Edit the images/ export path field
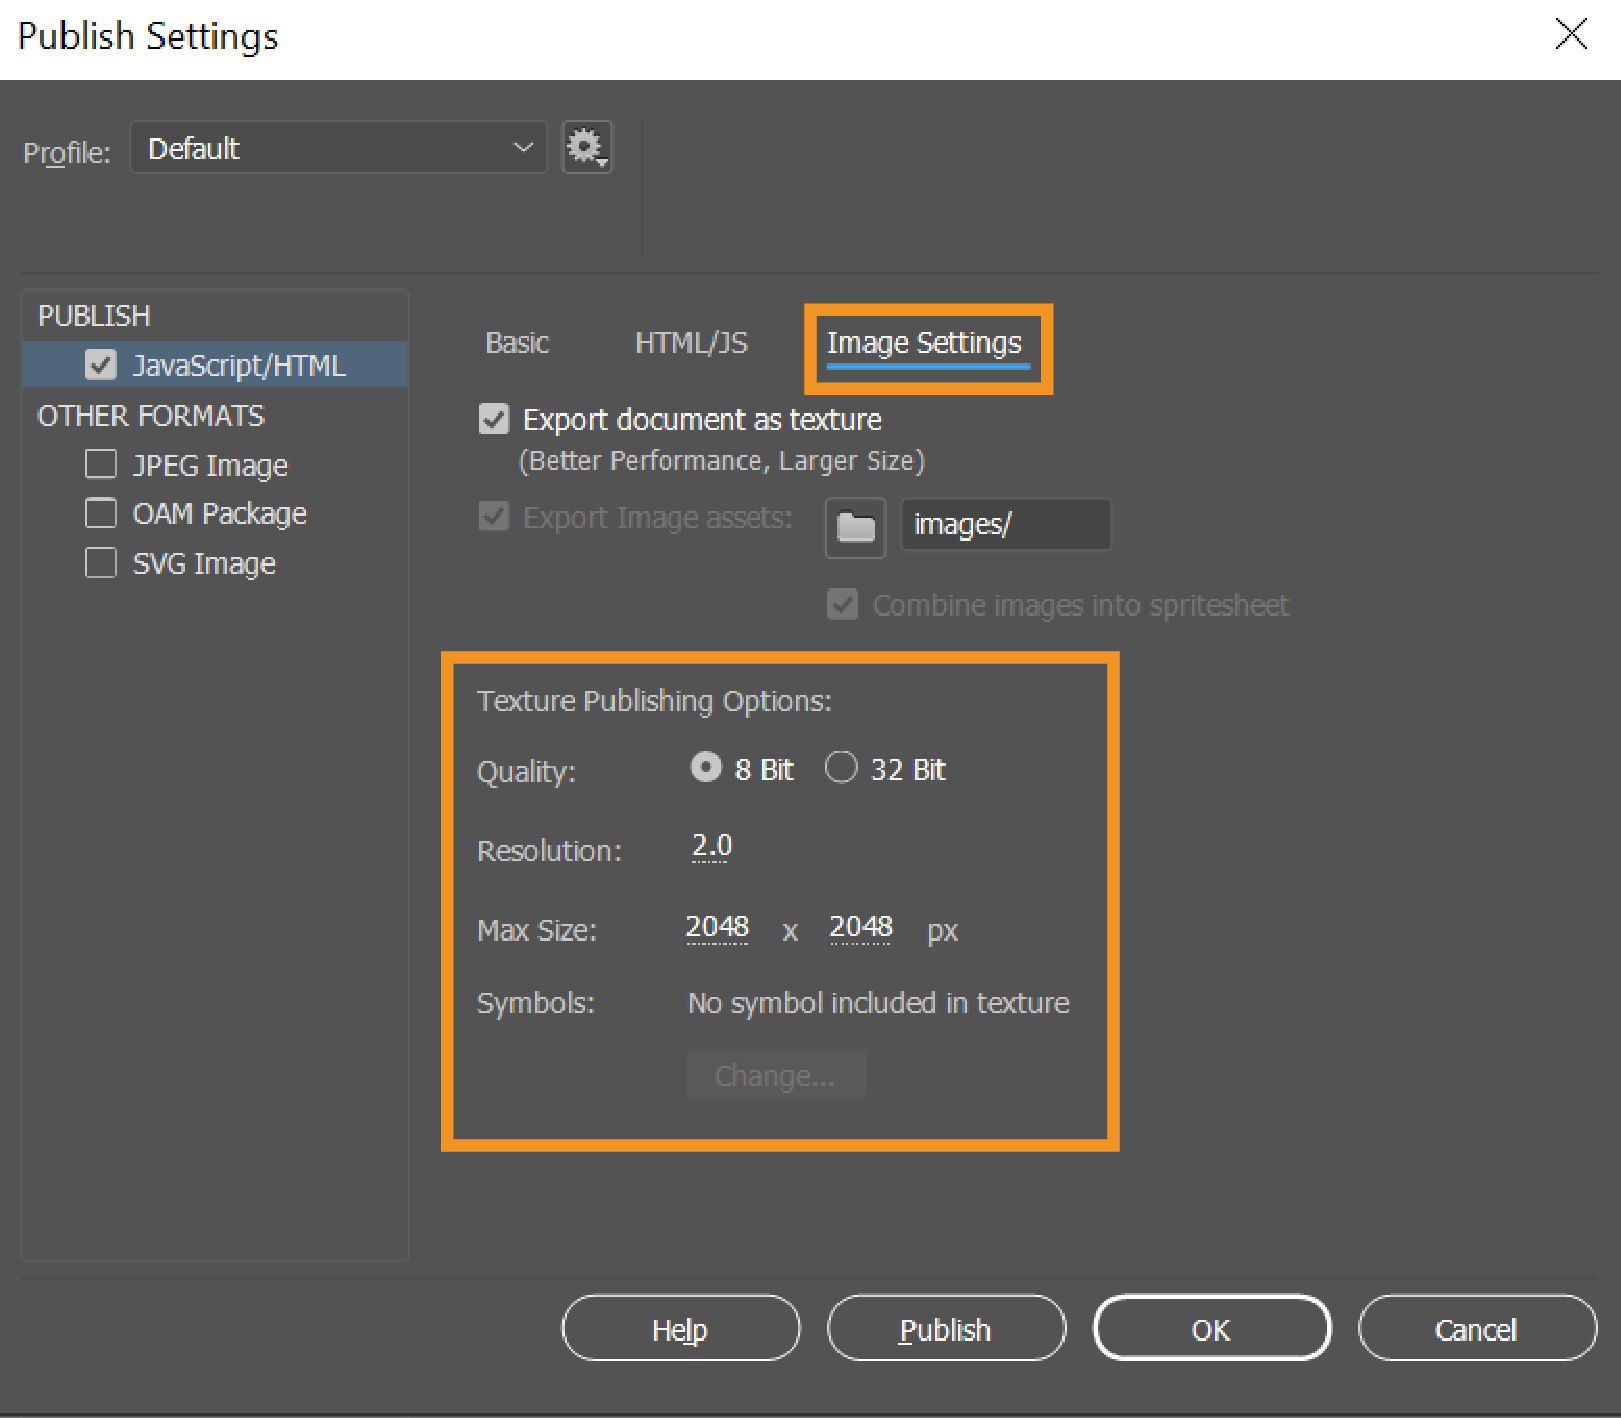 click(1005, 524)
